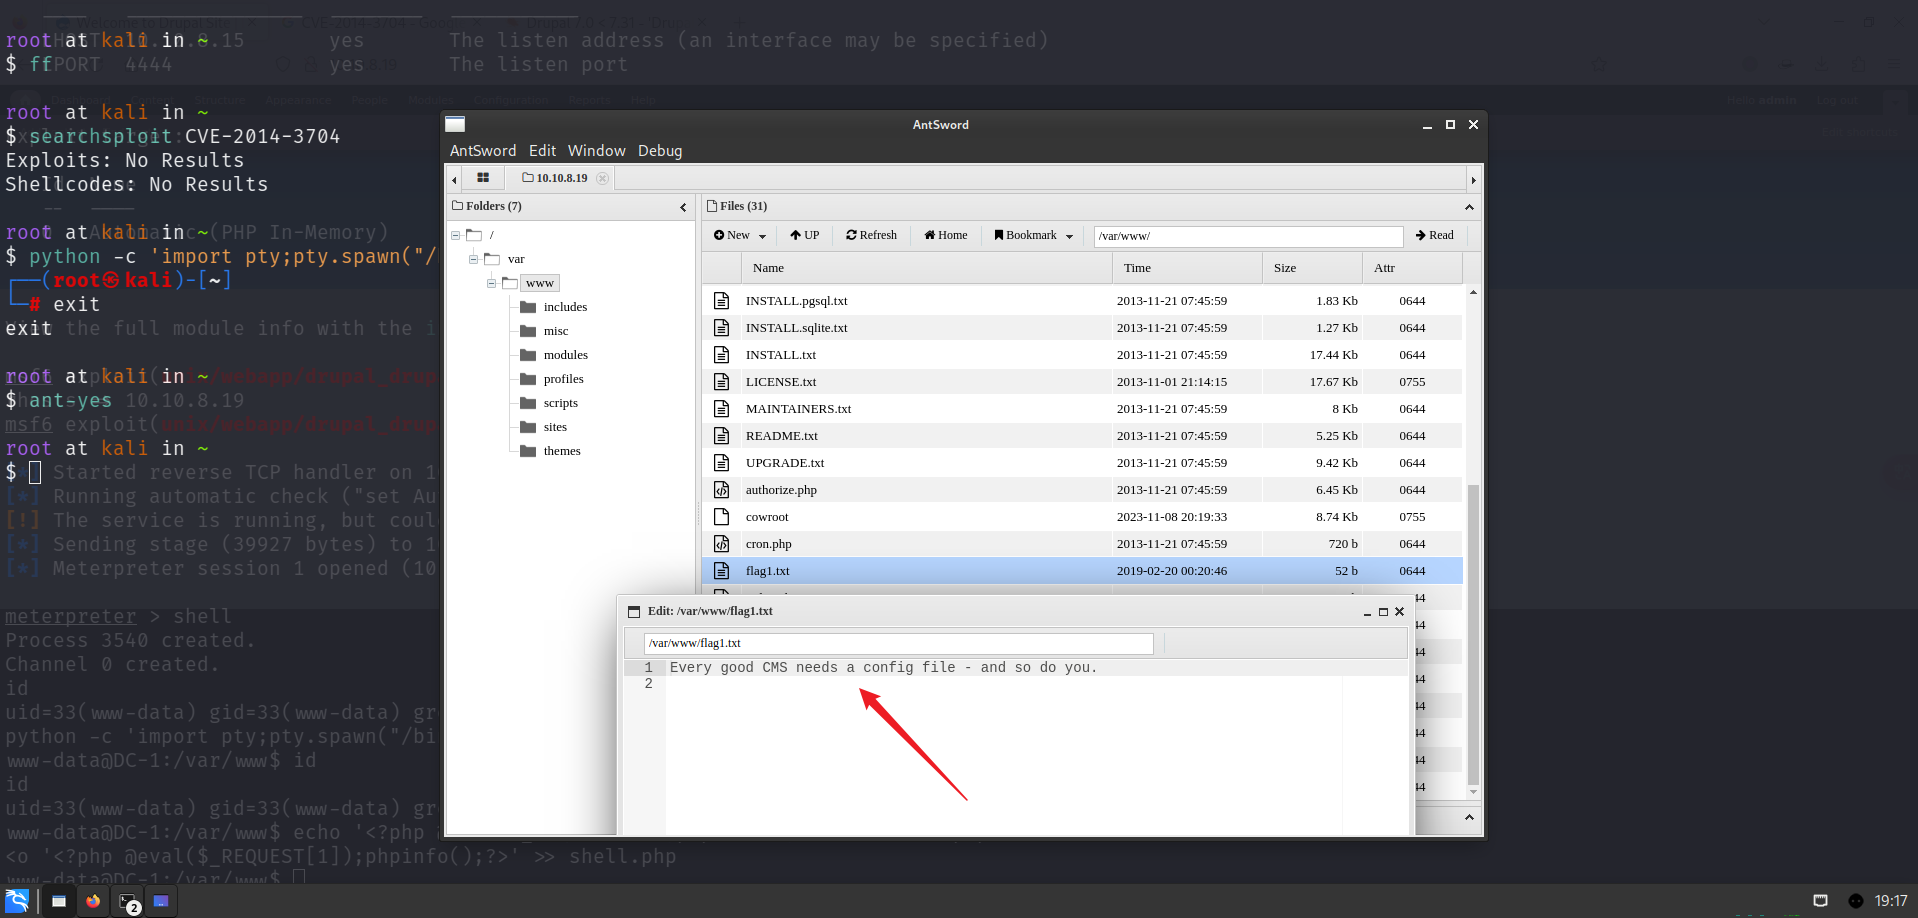Click the Read button
Screen dimensions: 1918x918
1435,236
